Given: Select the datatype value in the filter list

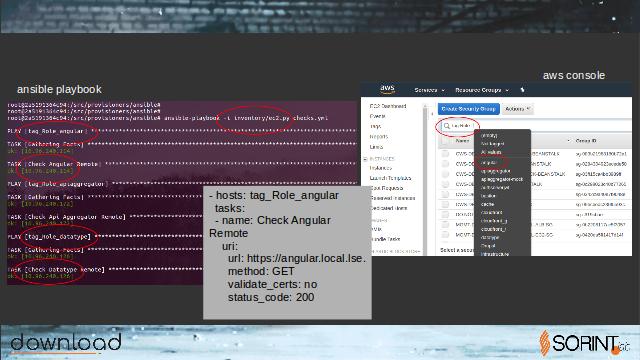Looking at the screenshot, I should (x=490, y=237).
